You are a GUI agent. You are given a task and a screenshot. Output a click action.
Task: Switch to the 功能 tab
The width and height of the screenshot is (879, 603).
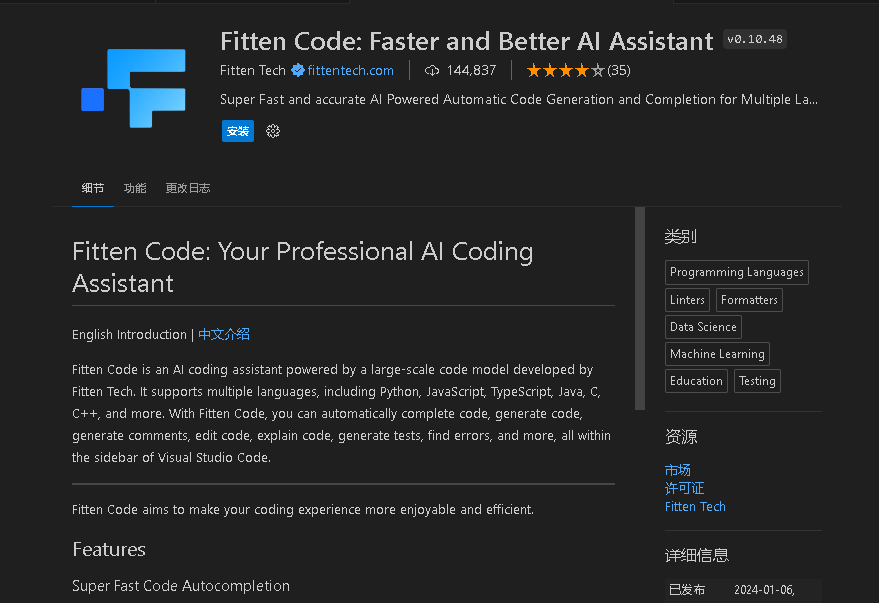pos(135,188)
